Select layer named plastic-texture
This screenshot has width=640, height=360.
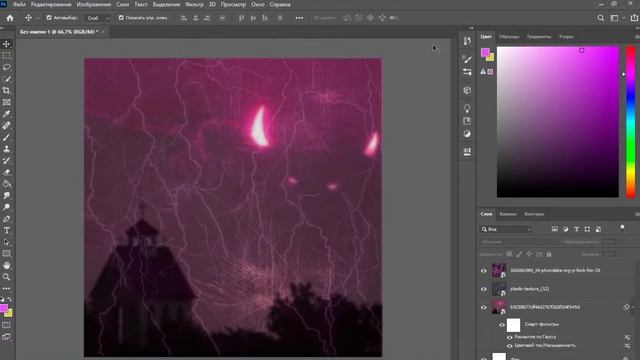click(x=529, y=289)
